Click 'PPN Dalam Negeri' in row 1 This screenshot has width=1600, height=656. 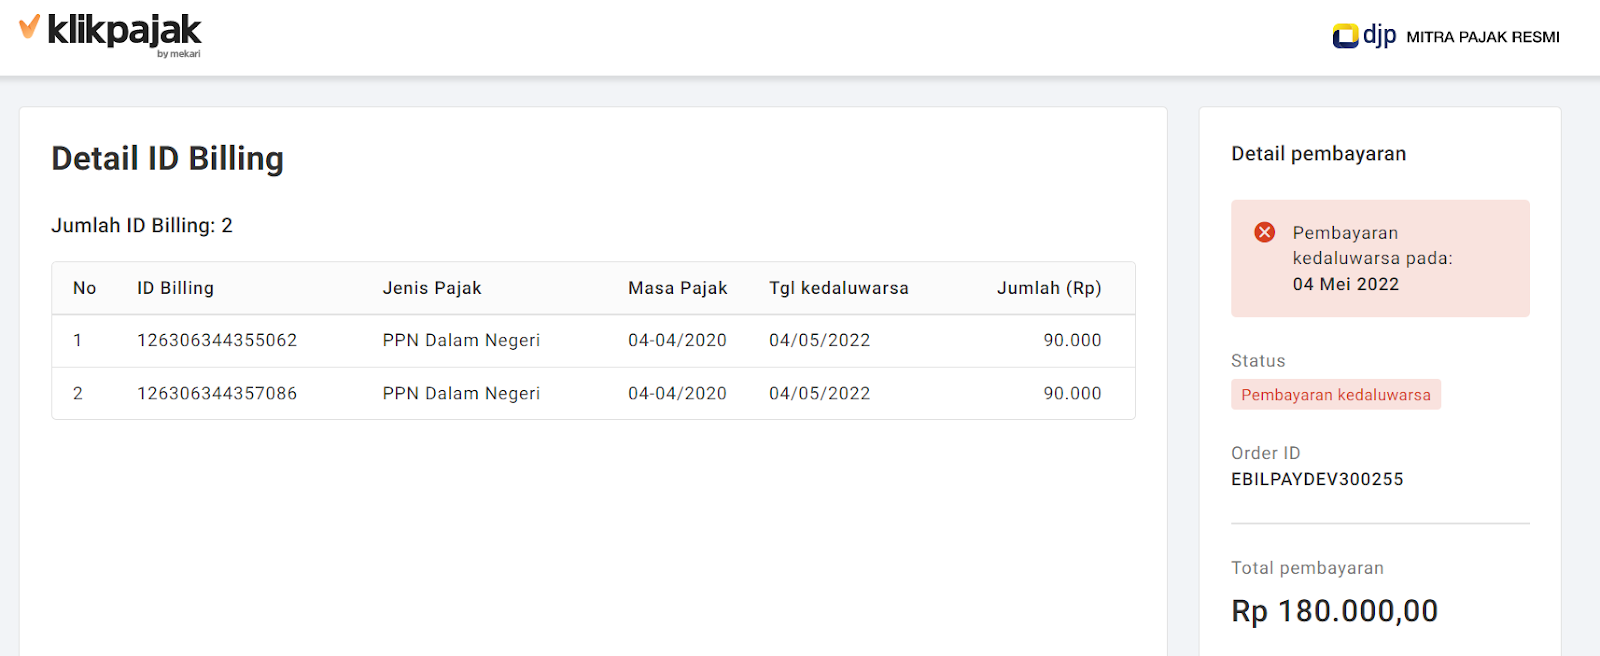click(x=461, y=340)
